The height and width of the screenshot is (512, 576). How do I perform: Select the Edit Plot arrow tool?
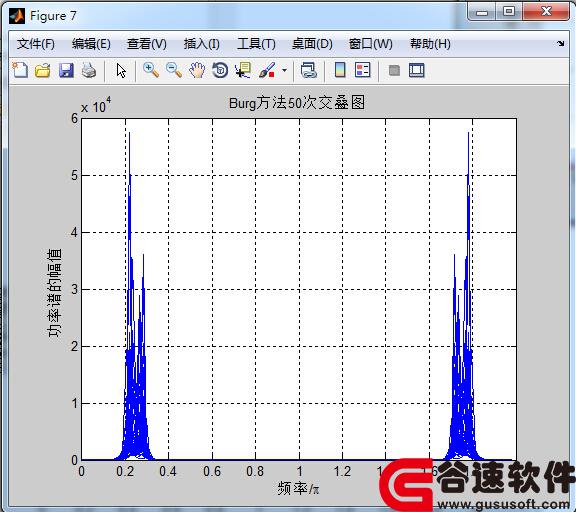point(121,70)
